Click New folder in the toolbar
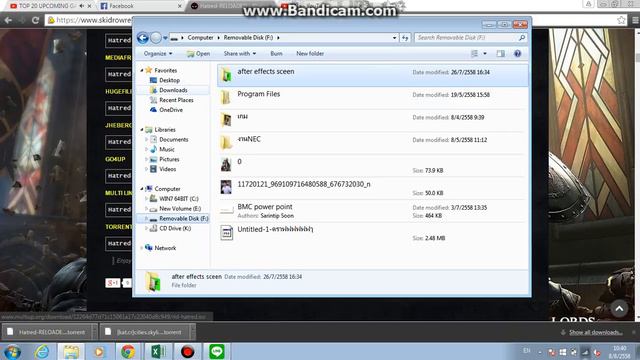Screen dimensions: 640x360 tap(310, 53)
